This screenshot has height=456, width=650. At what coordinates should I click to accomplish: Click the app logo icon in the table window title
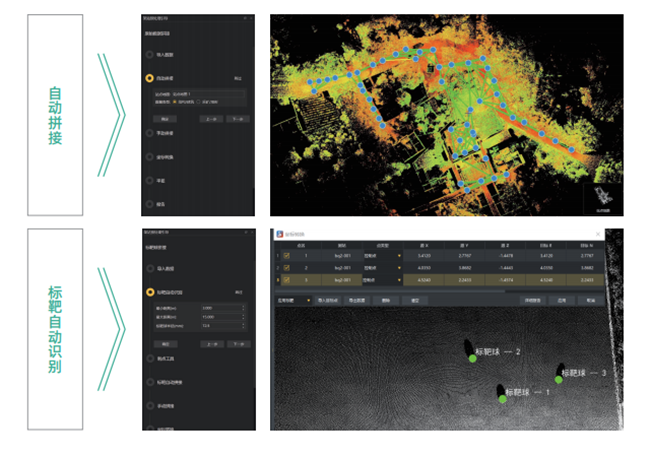pyautogui.click(x=280, y=233)
